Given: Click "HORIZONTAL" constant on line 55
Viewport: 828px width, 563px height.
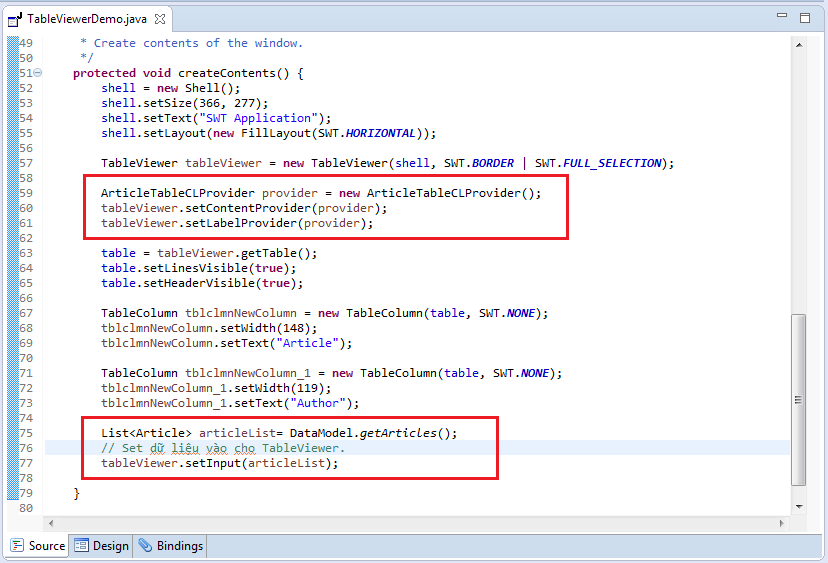Looking at the screenshot, I should pos(381,133).
